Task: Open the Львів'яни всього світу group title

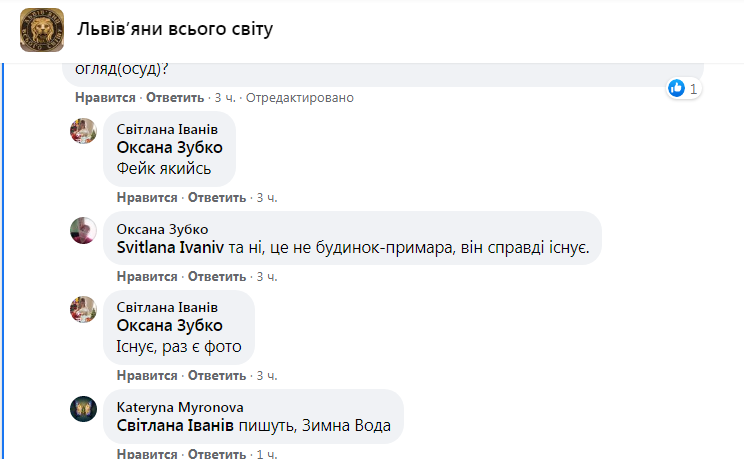Action: tap(175, 30)
